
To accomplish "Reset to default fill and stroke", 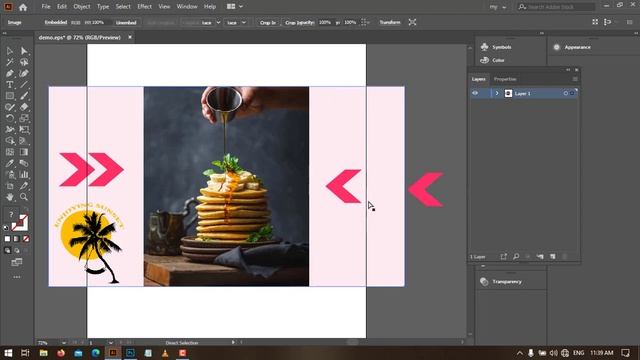I will 6,228.
